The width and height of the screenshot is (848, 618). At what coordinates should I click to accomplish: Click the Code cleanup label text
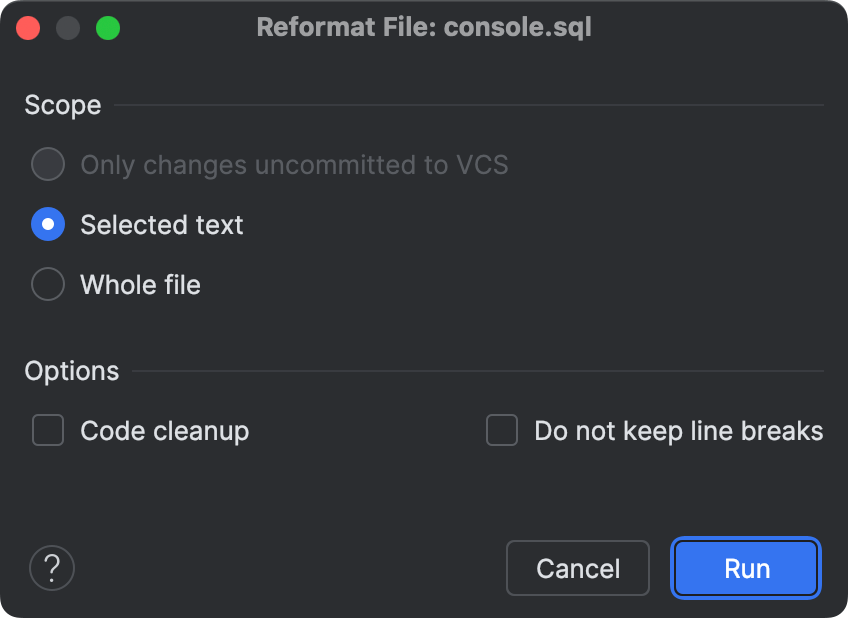(165, 431)
